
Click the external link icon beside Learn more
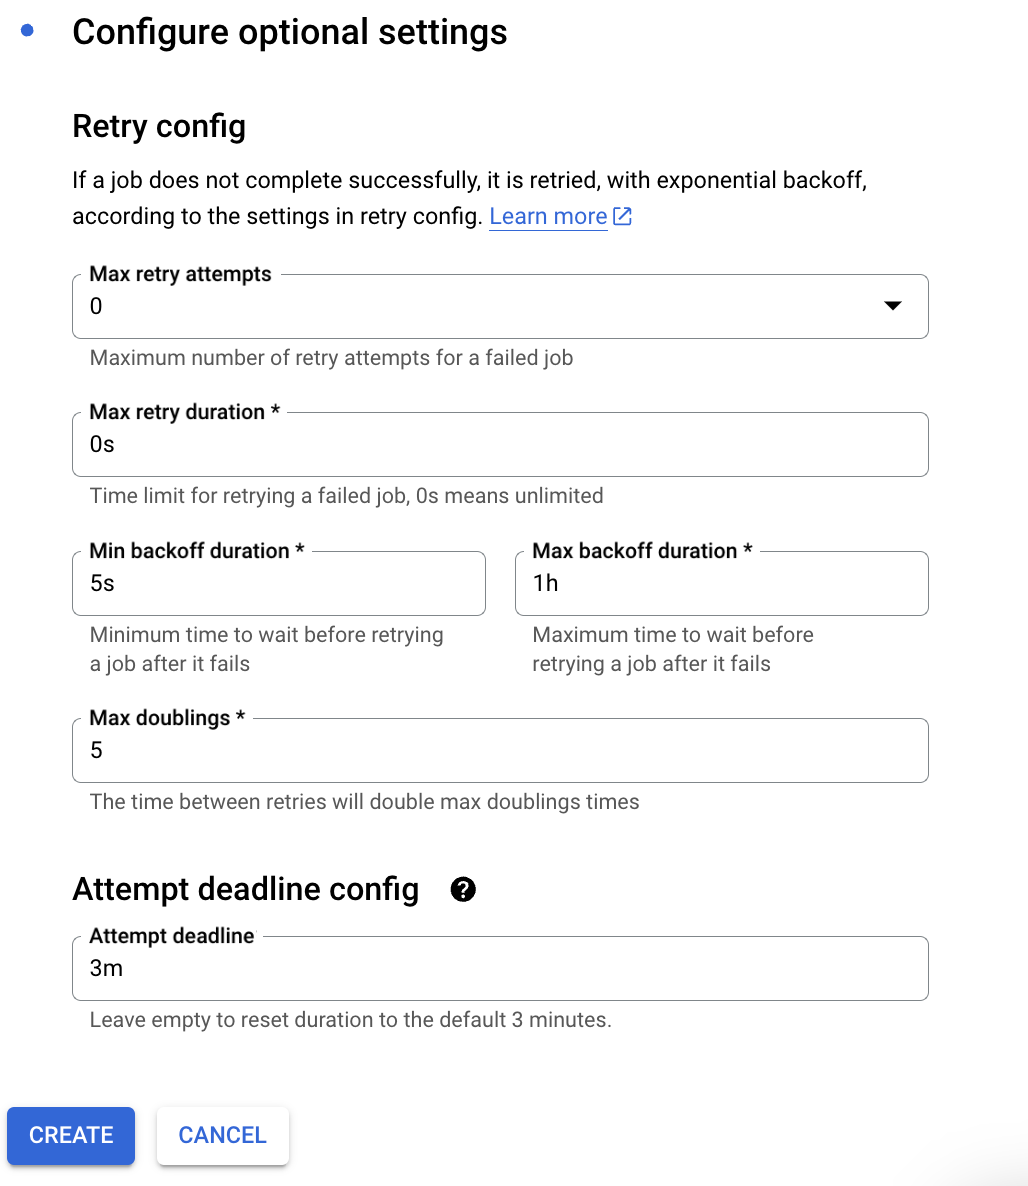click(623, 216)
